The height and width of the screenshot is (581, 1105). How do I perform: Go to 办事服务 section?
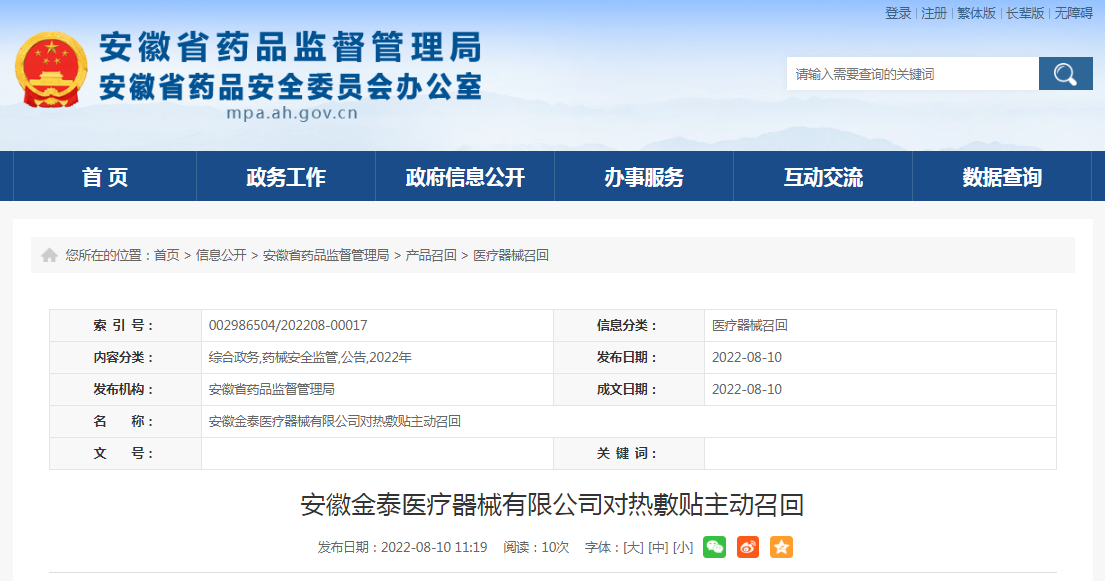[644, 177]
